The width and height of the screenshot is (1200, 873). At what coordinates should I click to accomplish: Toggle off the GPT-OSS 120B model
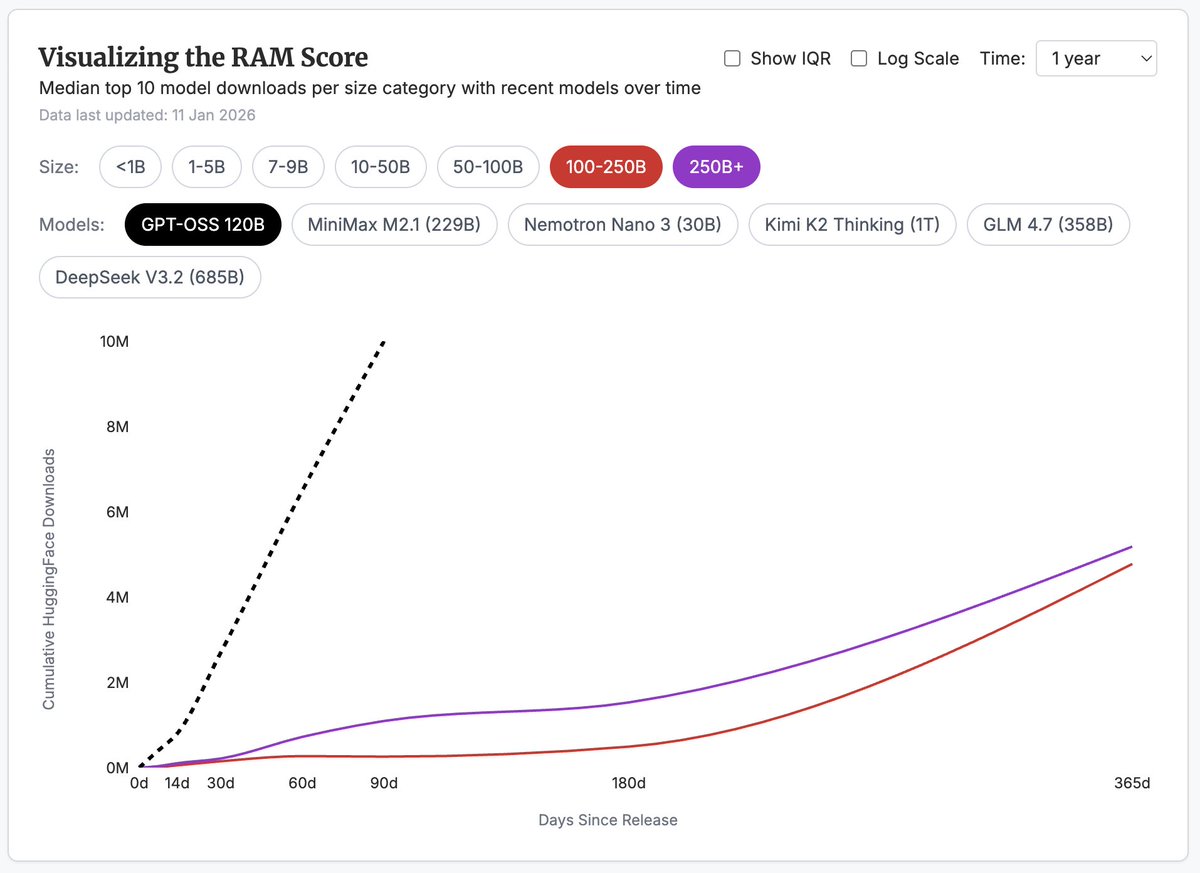coord(202,225)
